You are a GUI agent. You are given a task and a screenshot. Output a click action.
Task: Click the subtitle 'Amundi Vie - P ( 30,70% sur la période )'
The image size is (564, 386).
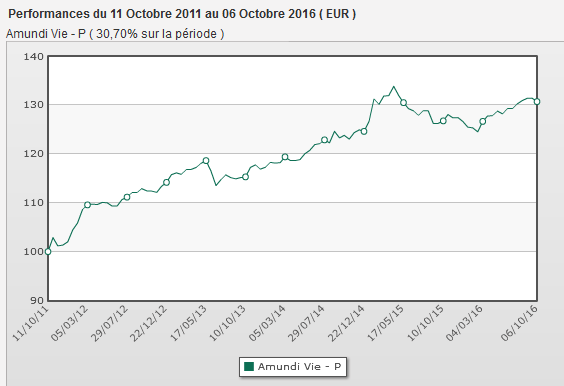[x=115, y=34]
